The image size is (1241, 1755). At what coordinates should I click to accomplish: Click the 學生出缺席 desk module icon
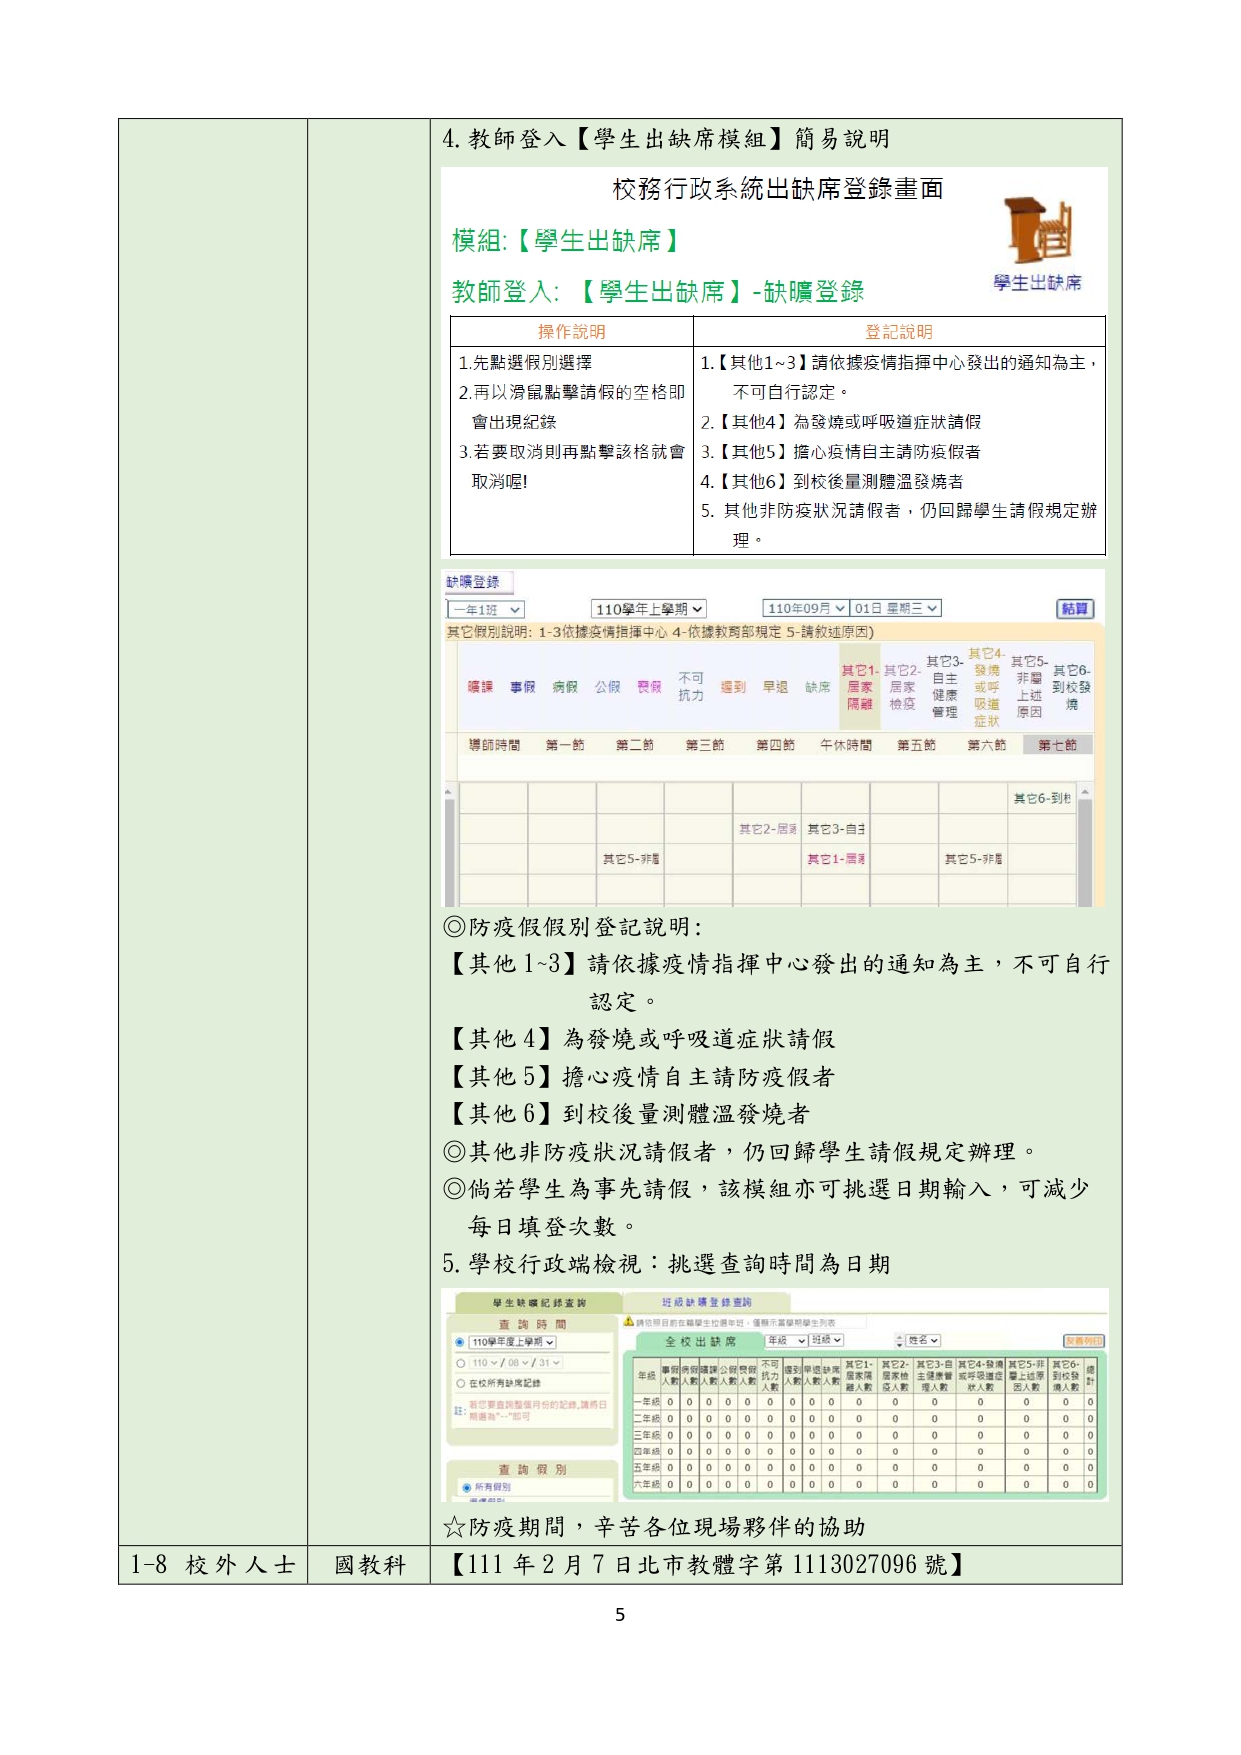[1038, 232]
